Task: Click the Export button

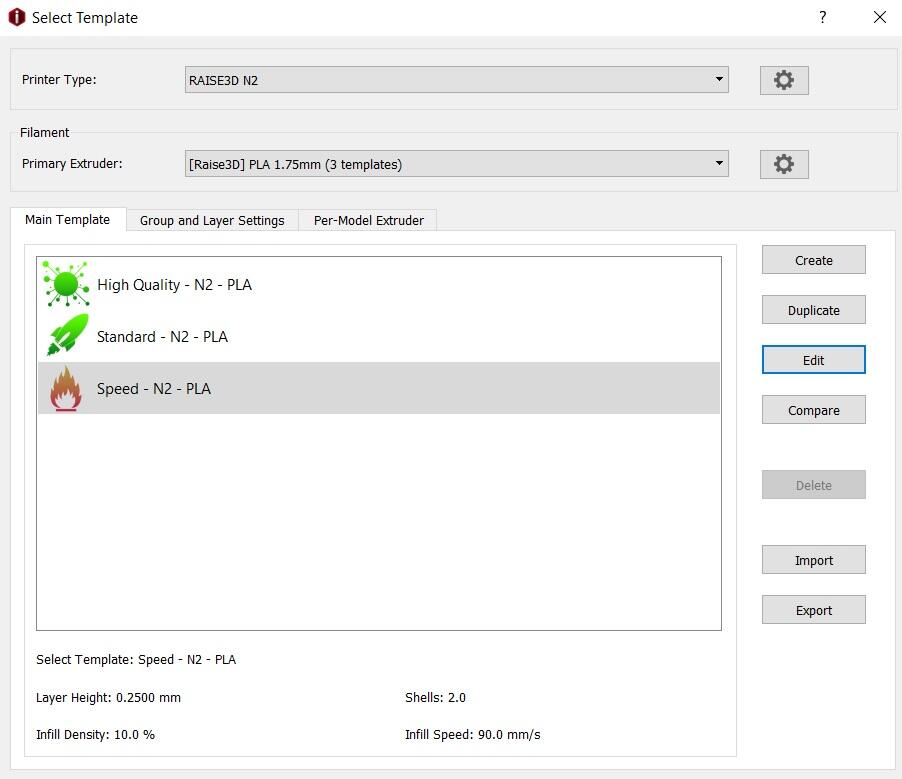Action: tap(813, 610)
